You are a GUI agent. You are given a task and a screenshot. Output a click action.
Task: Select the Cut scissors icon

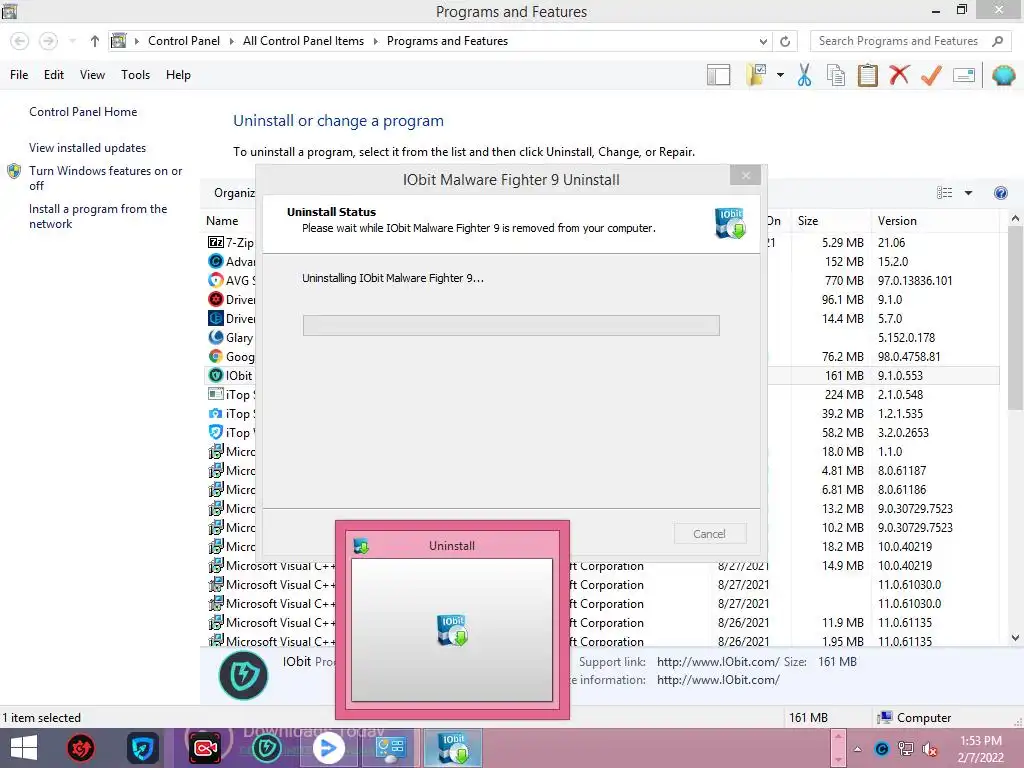[x=805, y=75]
